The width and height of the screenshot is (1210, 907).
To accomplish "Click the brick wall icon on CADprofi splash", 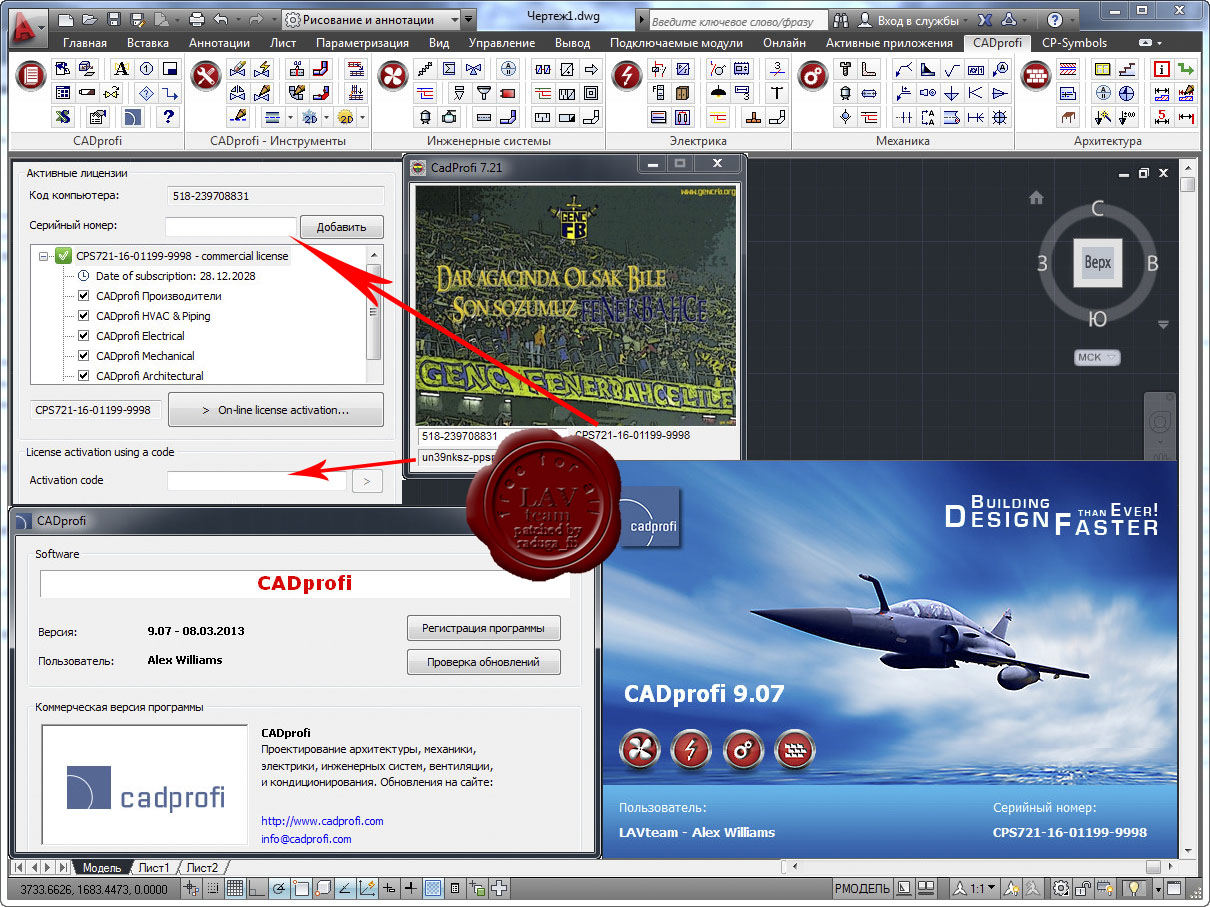I will point(795,748).
